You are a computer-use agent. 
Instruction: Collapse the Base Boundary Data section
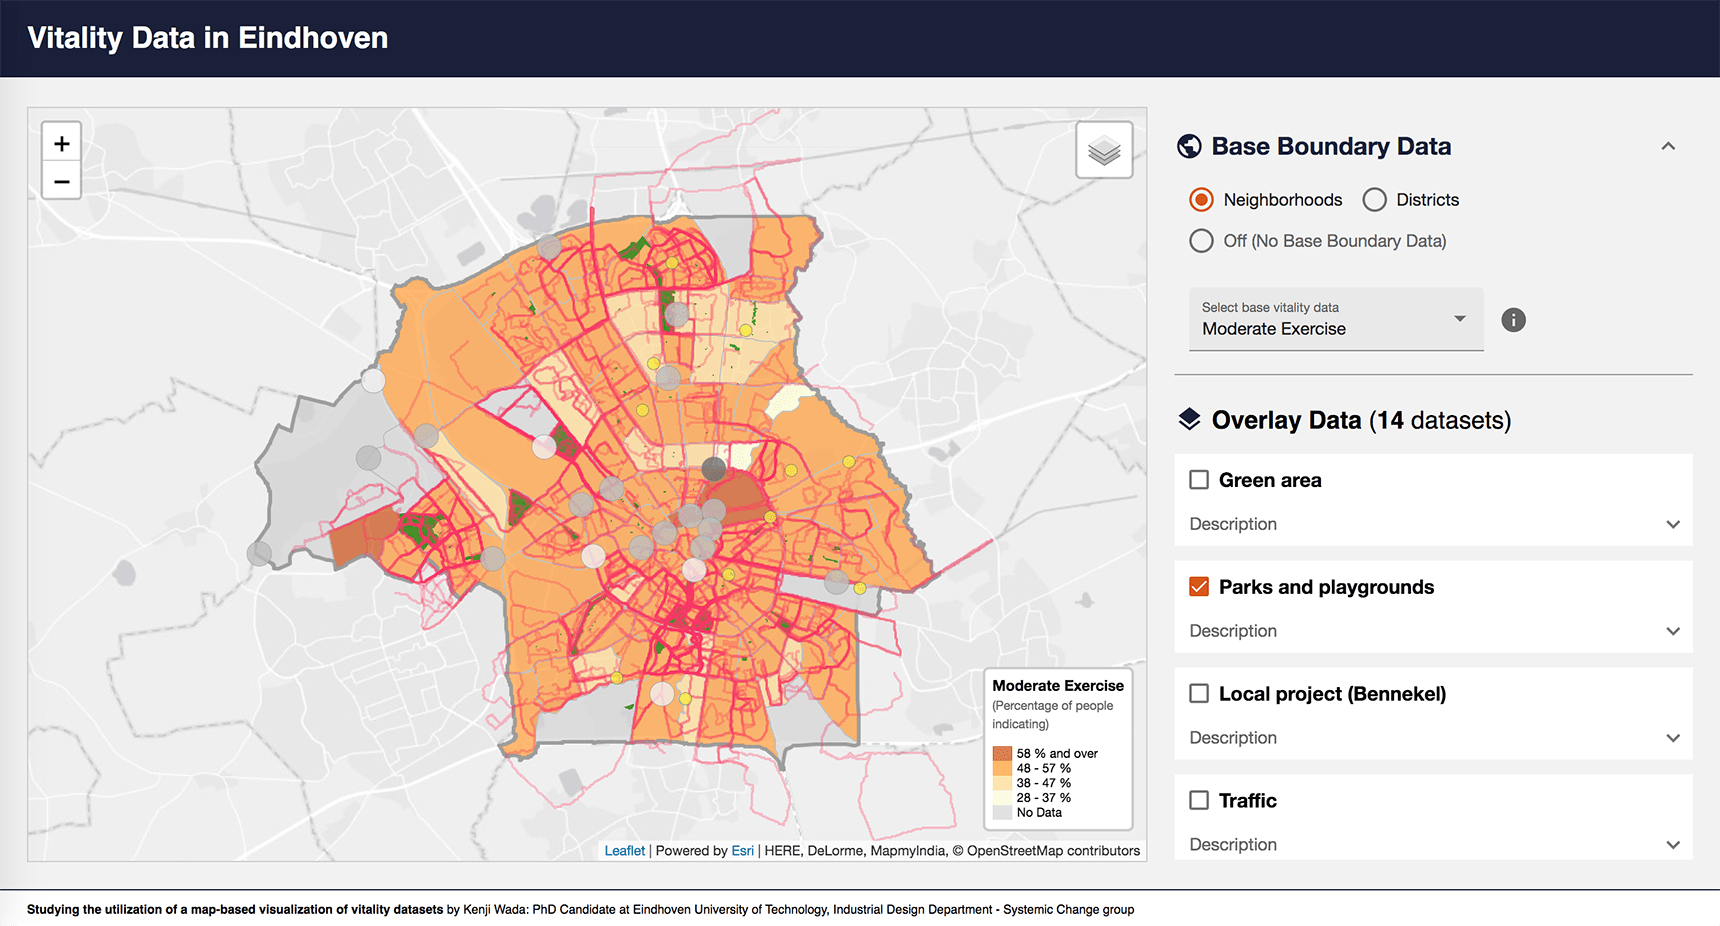coord(1668,146)
